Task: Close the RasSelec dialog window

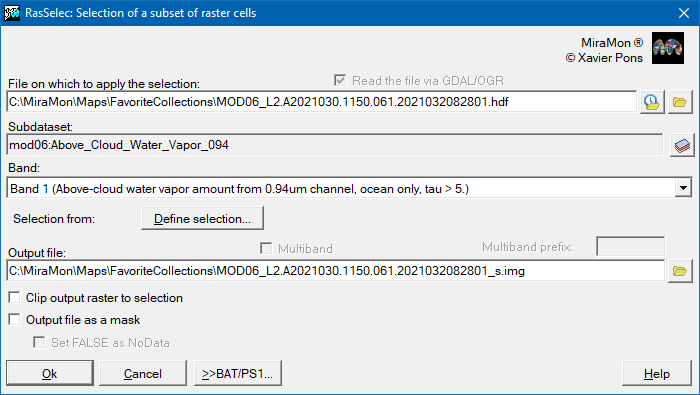Action: (x=684, y=13)
